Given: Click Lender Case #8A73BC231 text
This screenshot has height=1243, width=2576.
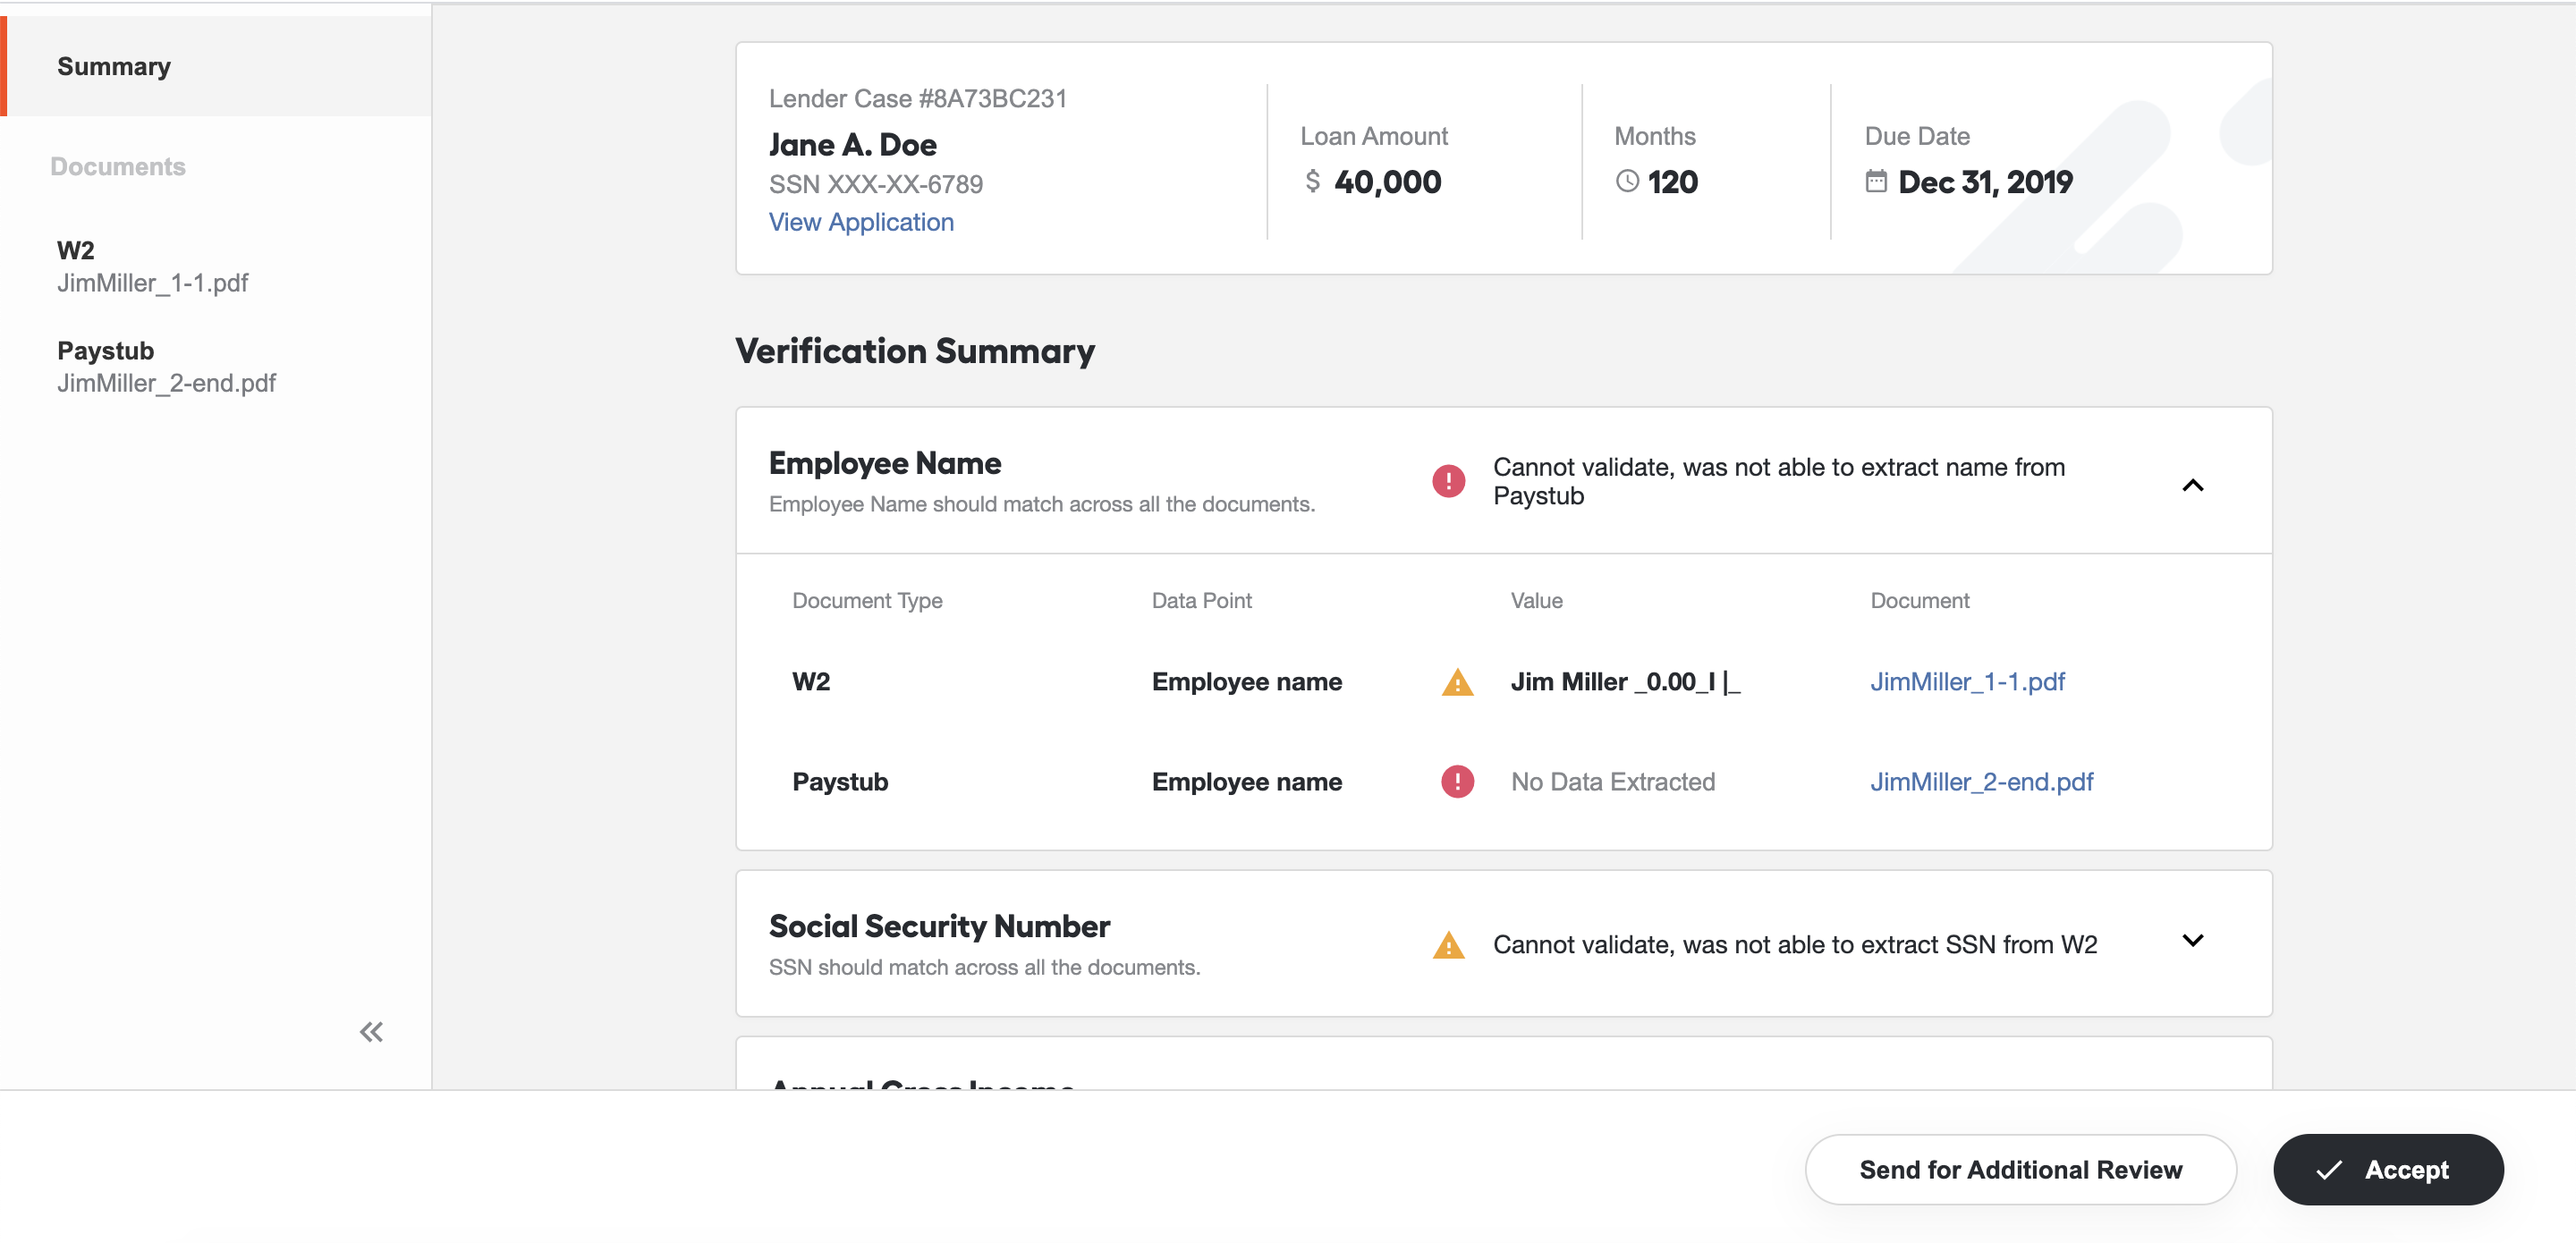Looking at the screenshot, I should pos(917,98).
